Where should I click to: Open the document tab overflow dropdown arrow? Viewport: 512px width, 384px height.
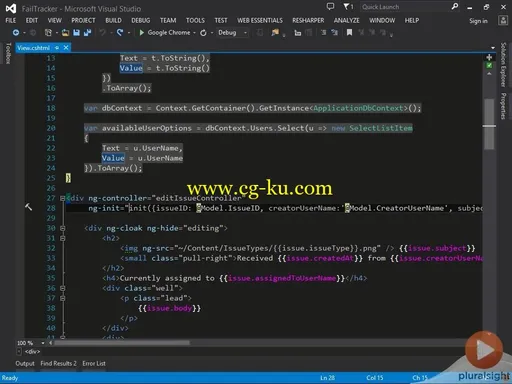point(493,48)
